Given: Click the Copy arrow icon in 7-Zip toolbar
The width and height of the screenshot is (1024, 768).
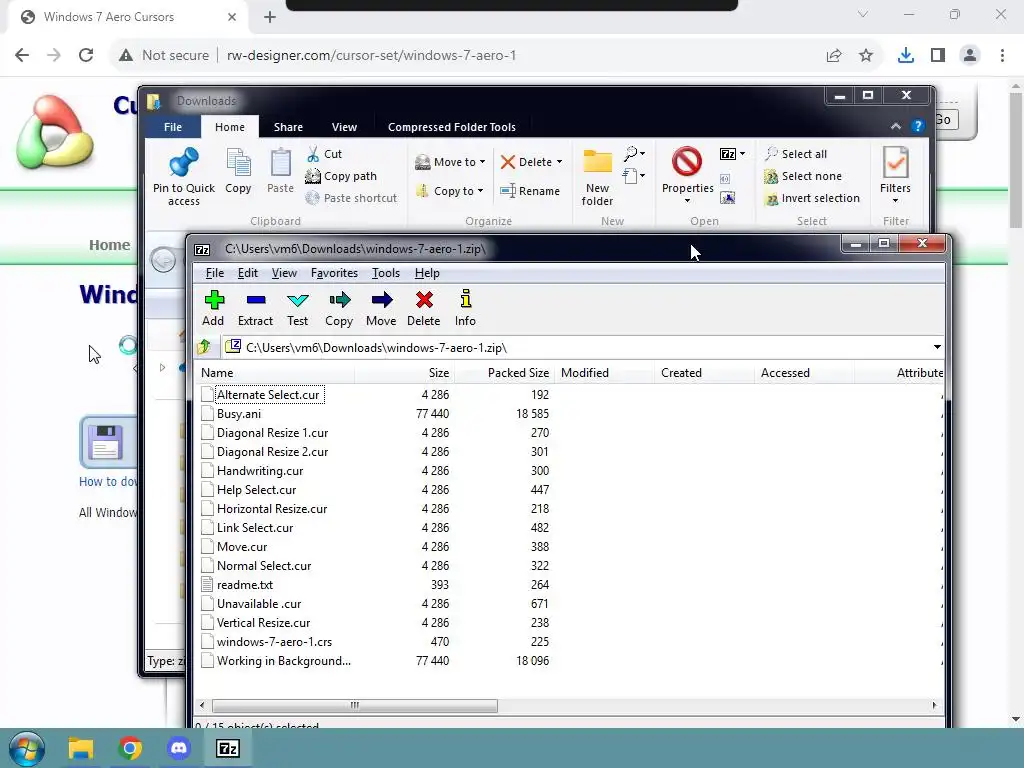Looking at the screenshot, I should coord(339,308).
